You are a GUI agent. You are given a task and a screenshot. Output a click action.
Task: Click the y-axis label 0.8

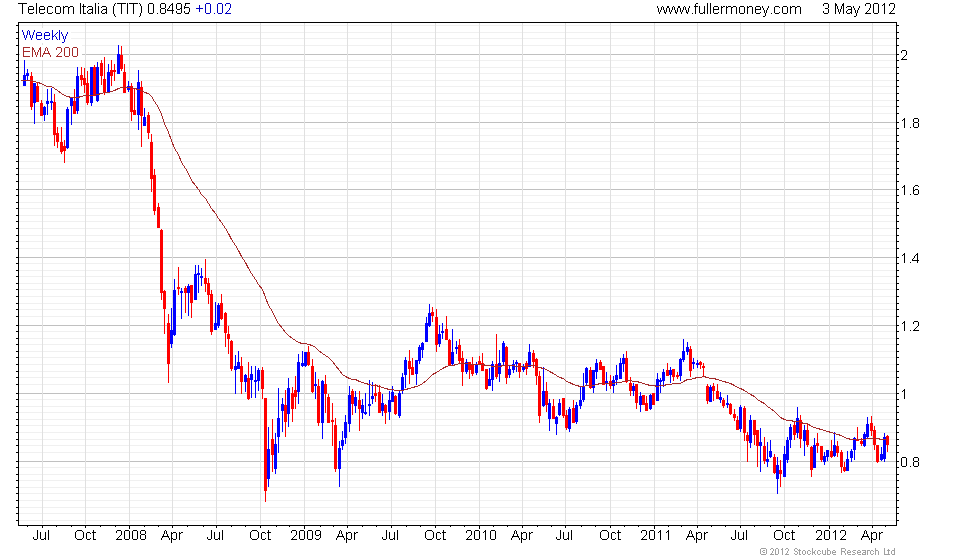(x=910, y=462)
